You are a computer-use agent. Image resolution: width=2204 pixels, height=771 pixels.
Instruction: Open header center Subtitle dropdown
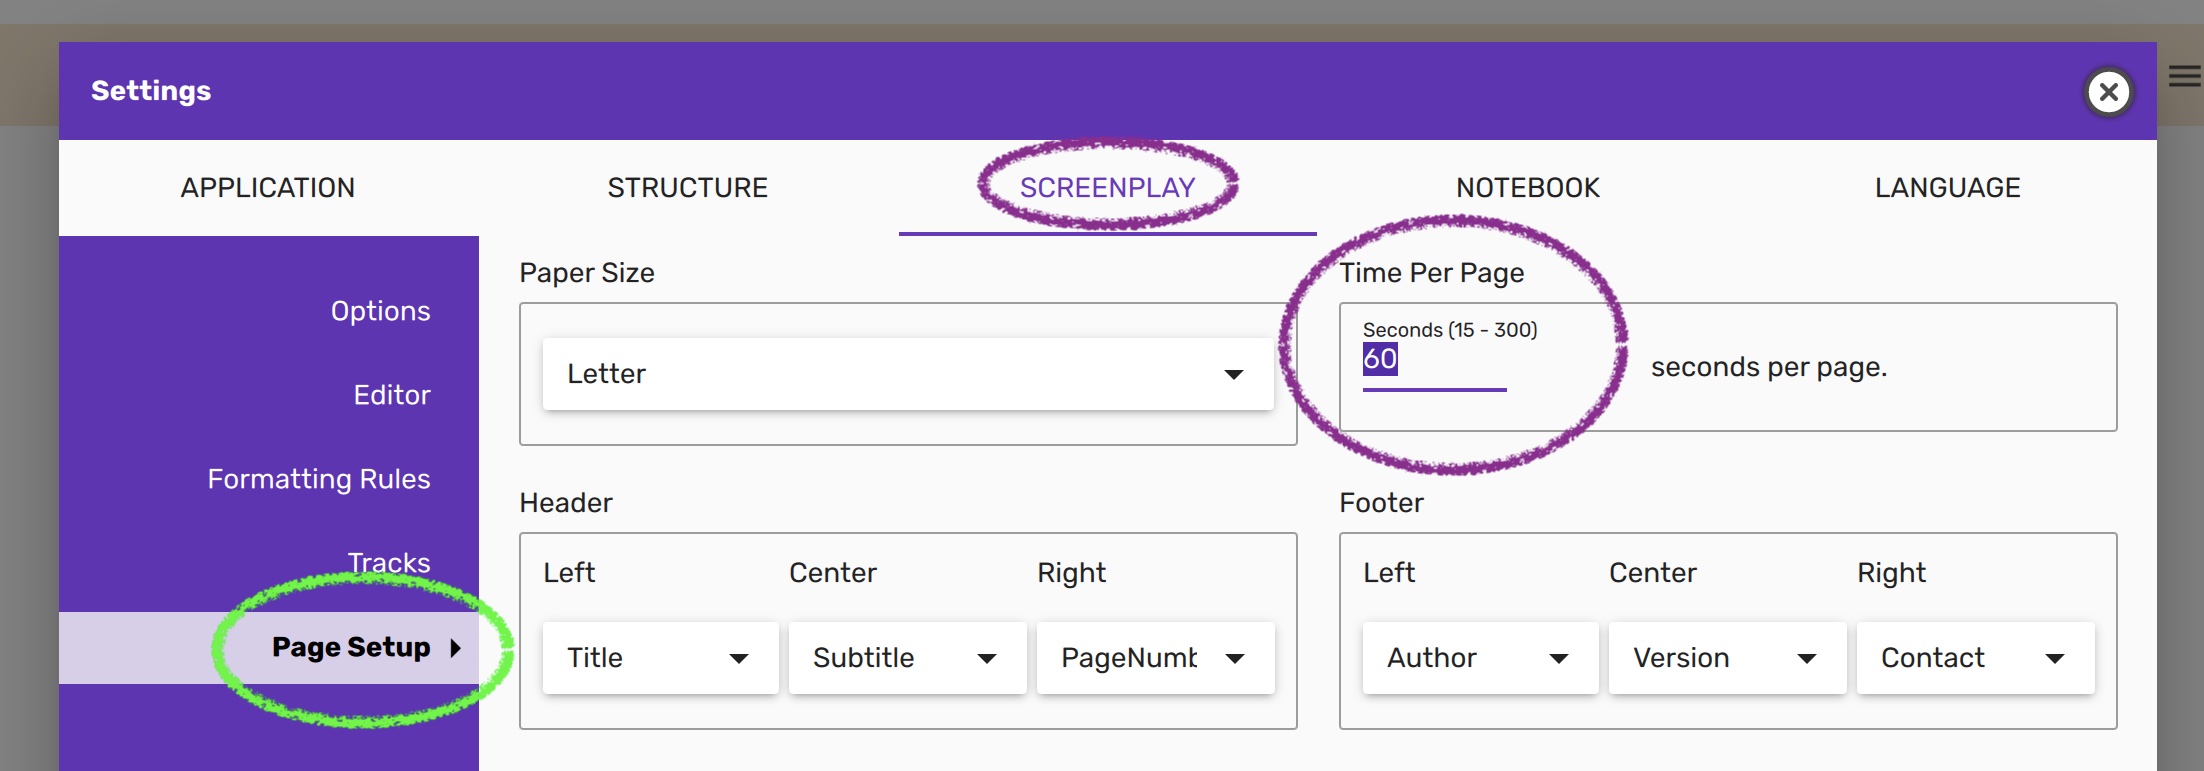907,658
